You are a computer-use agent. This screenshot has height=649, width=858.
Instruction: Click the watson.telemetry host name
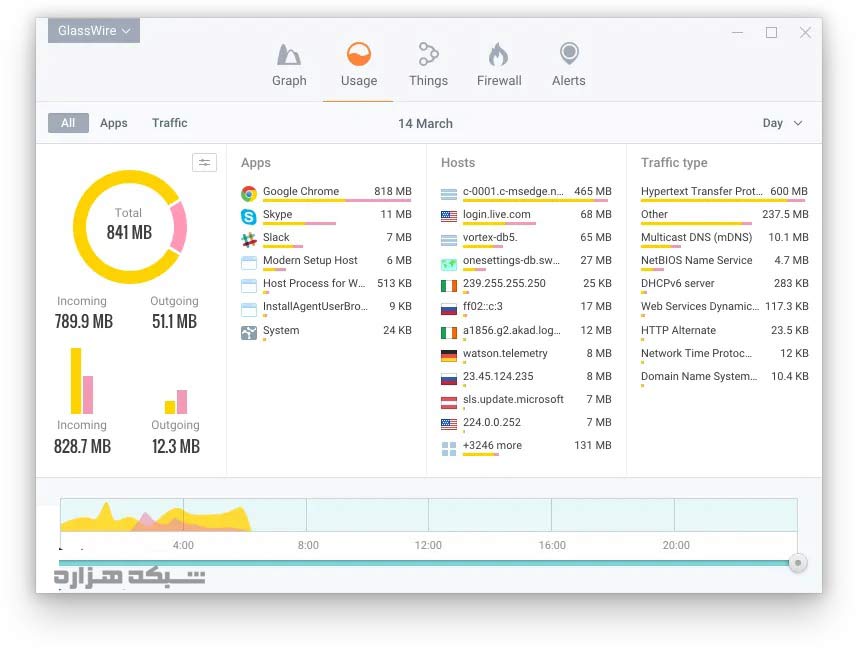click(x=505, y=354)
